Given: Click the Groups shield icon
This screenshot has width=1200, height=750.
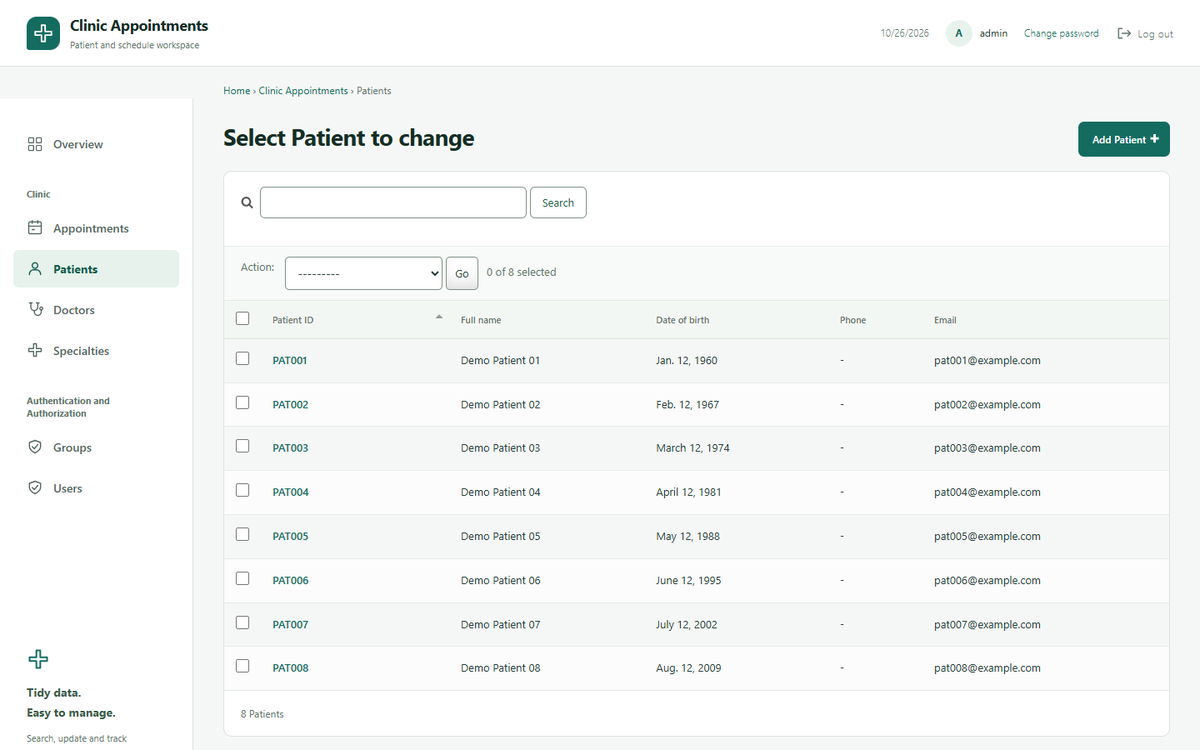Looking at the screenshot, I should (35, 447).
